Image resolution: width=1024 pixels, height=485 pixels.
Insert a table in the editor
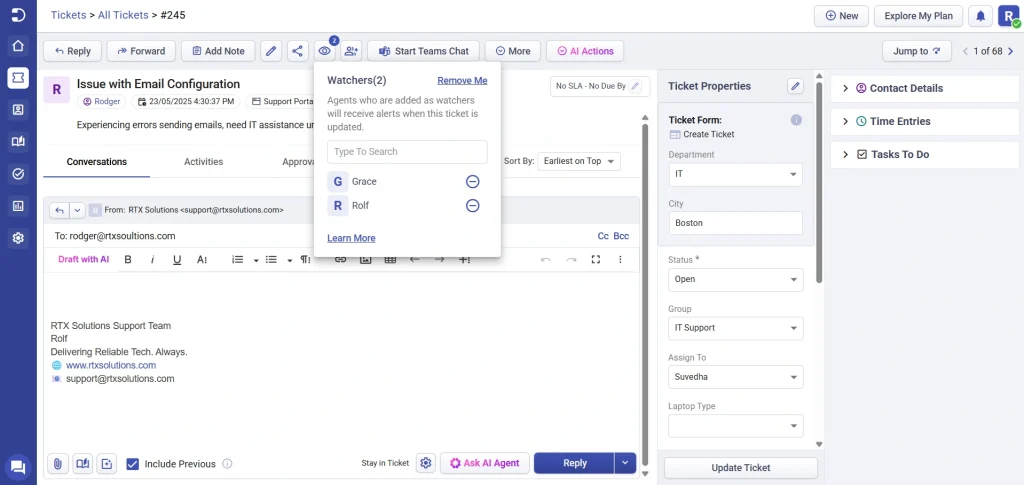tap(390, 260)
